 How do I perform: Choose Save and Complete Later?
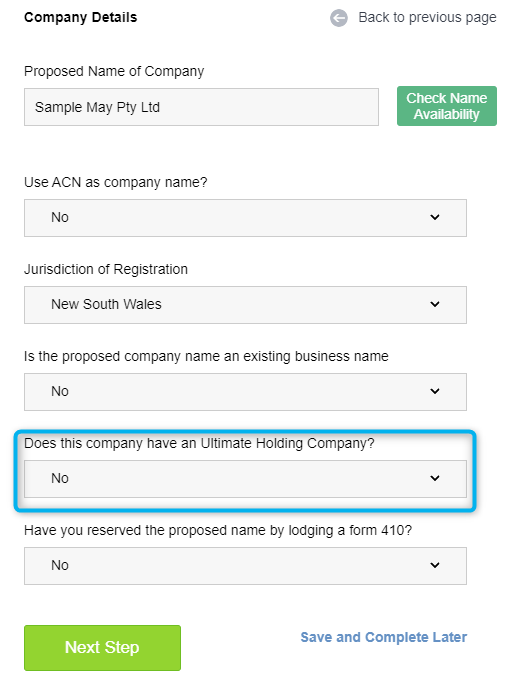[384, 637]
